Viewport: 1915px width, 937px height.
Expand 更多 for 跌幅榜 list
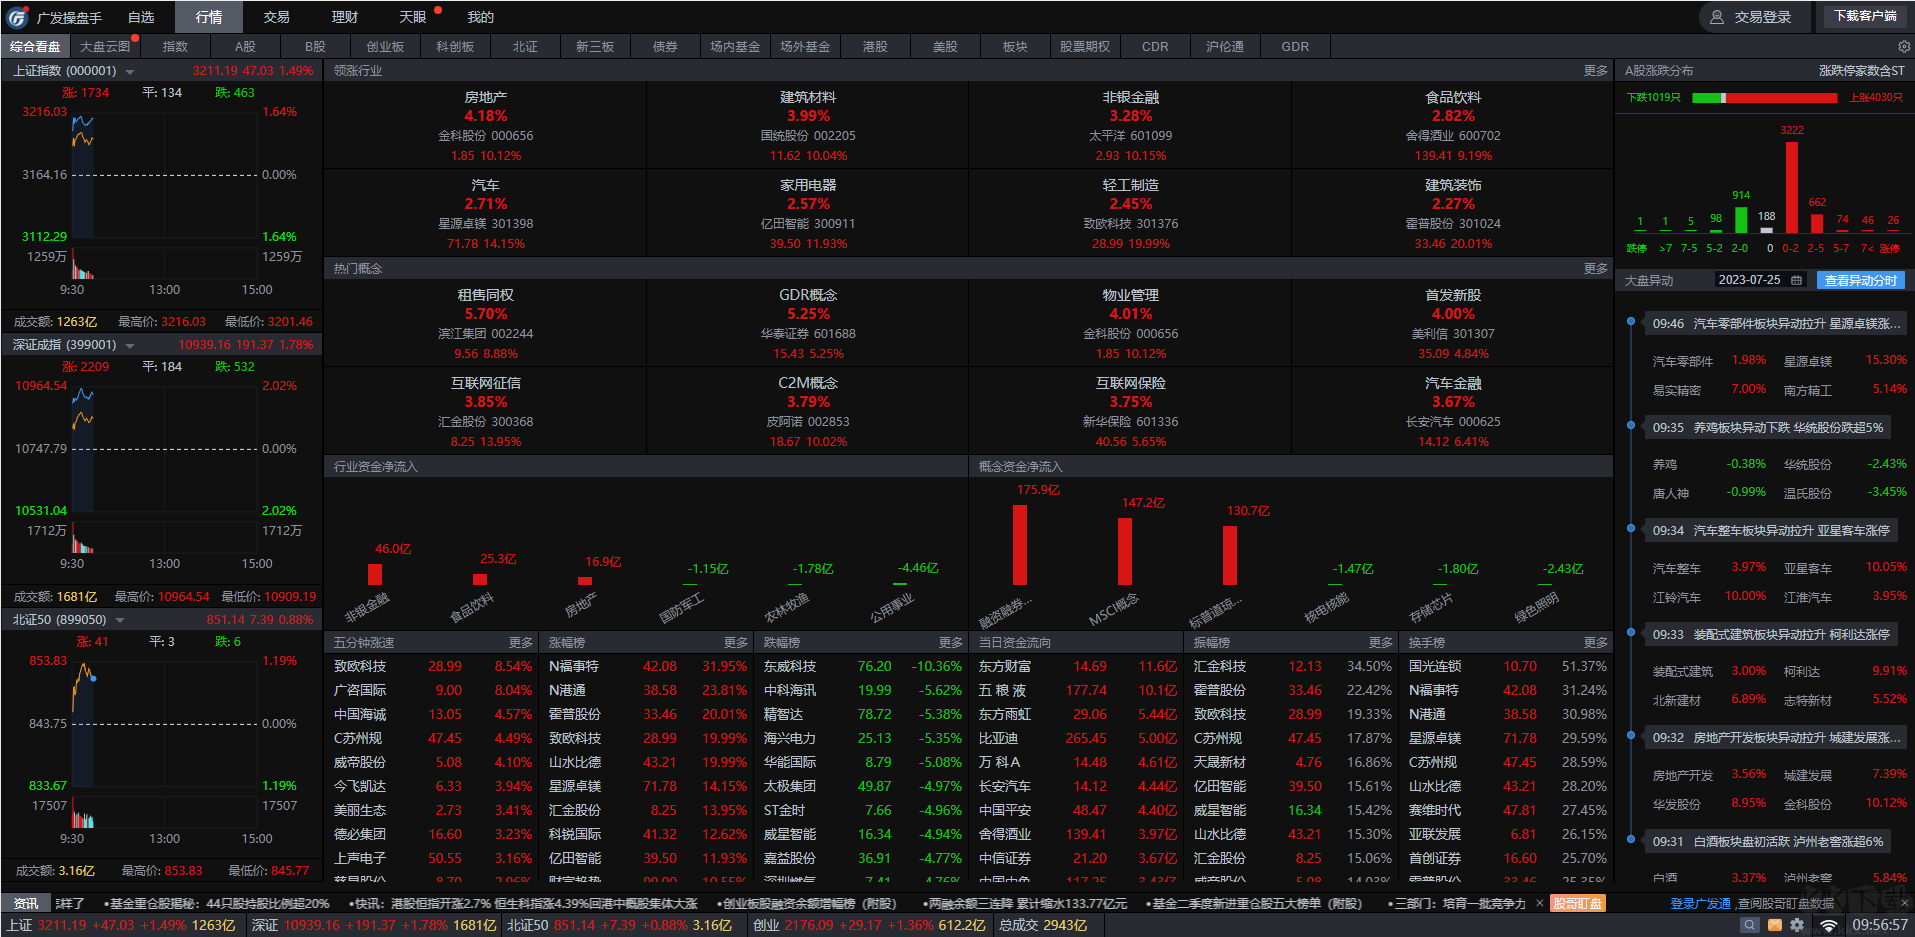pyautogui.click(x=951, y=643)
